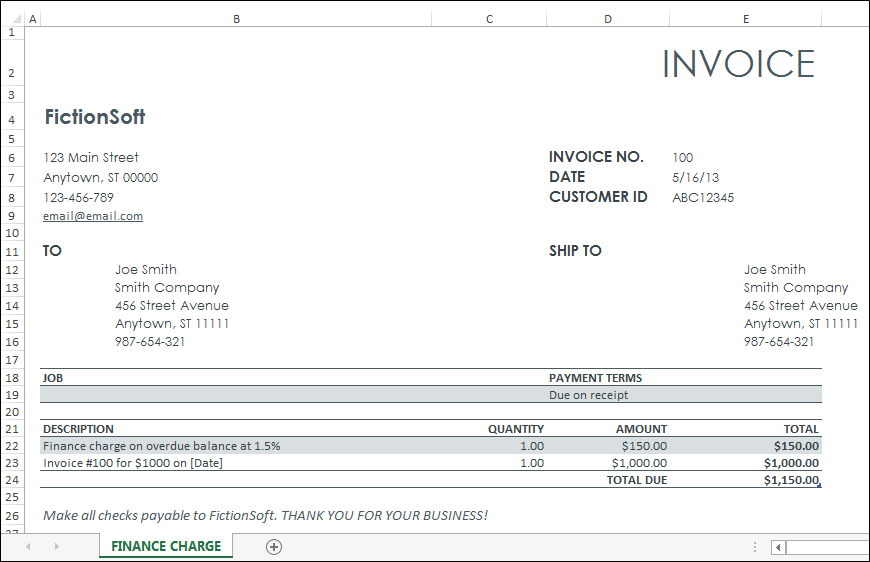Select the Finance charge description cell
Image resolution: width=870 pixels, height=562 pixels.
[x=161, y=446]
